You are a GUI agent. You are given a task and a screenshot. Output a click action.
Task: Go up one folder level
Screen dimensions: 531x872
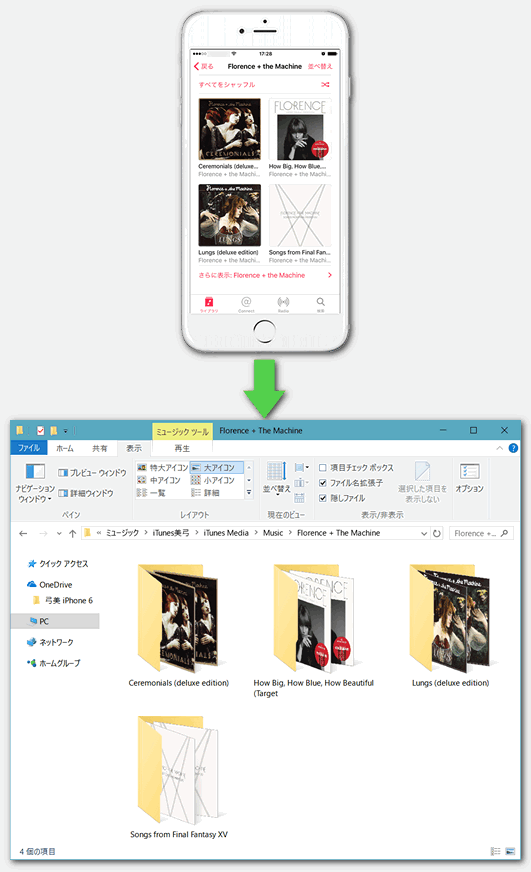click(72, 533)
